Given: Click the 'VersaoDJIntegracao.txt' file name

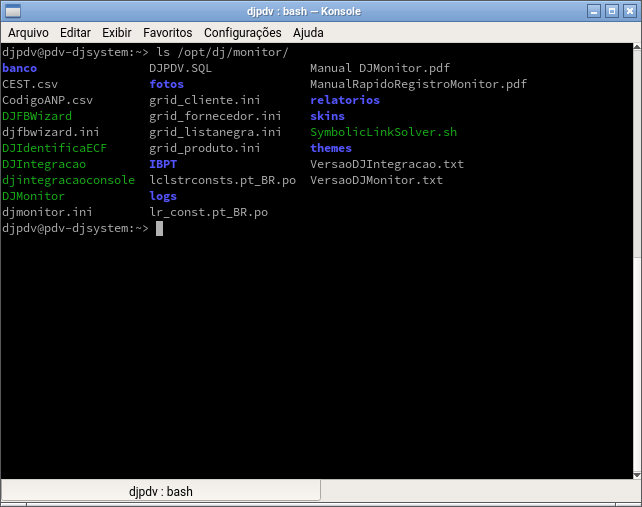Looking at the screenshot, I should click(387, 164).
